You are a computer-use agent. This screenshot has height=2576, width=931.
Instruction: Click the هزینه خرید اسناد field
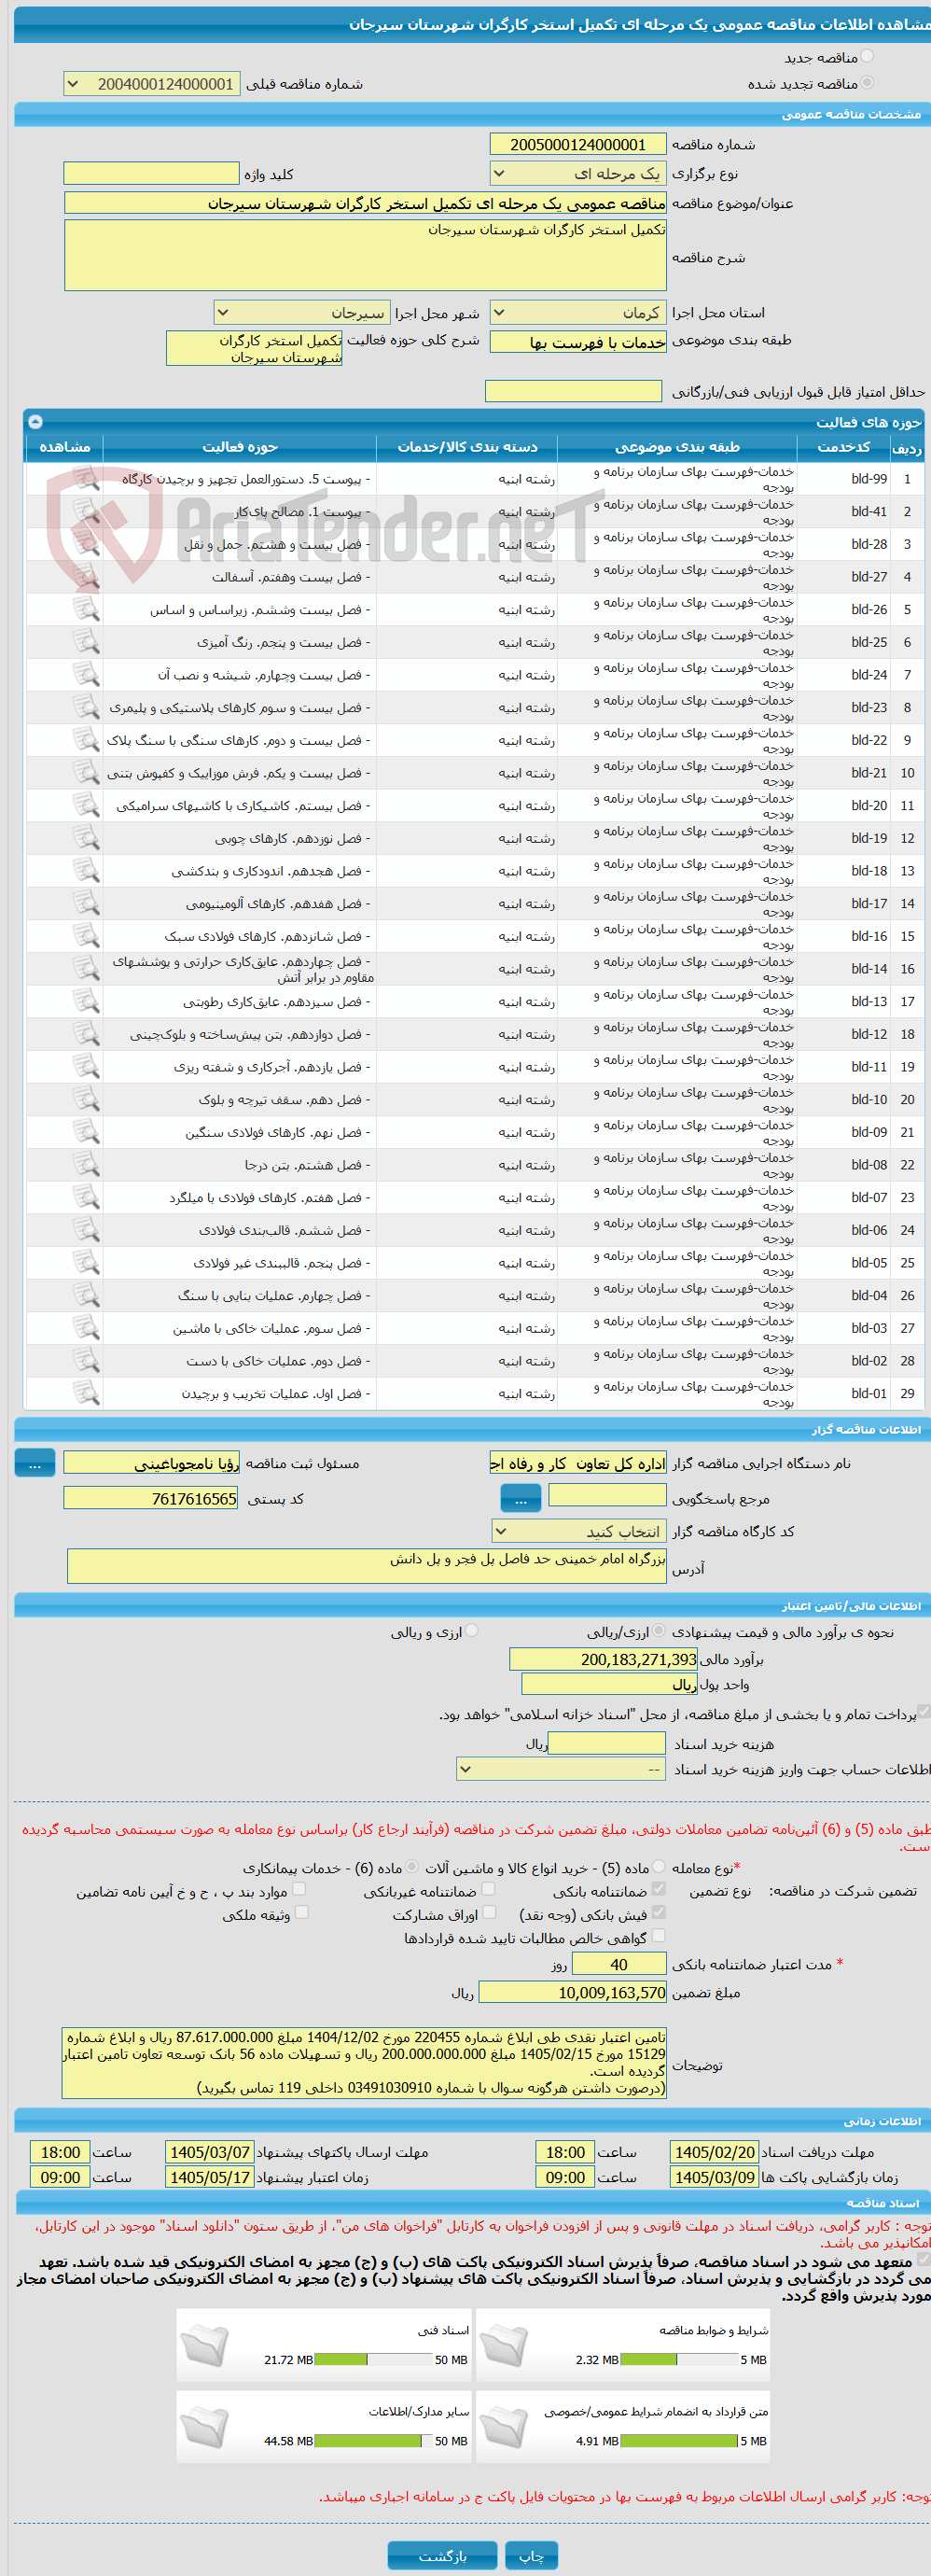click(607, 1743)
